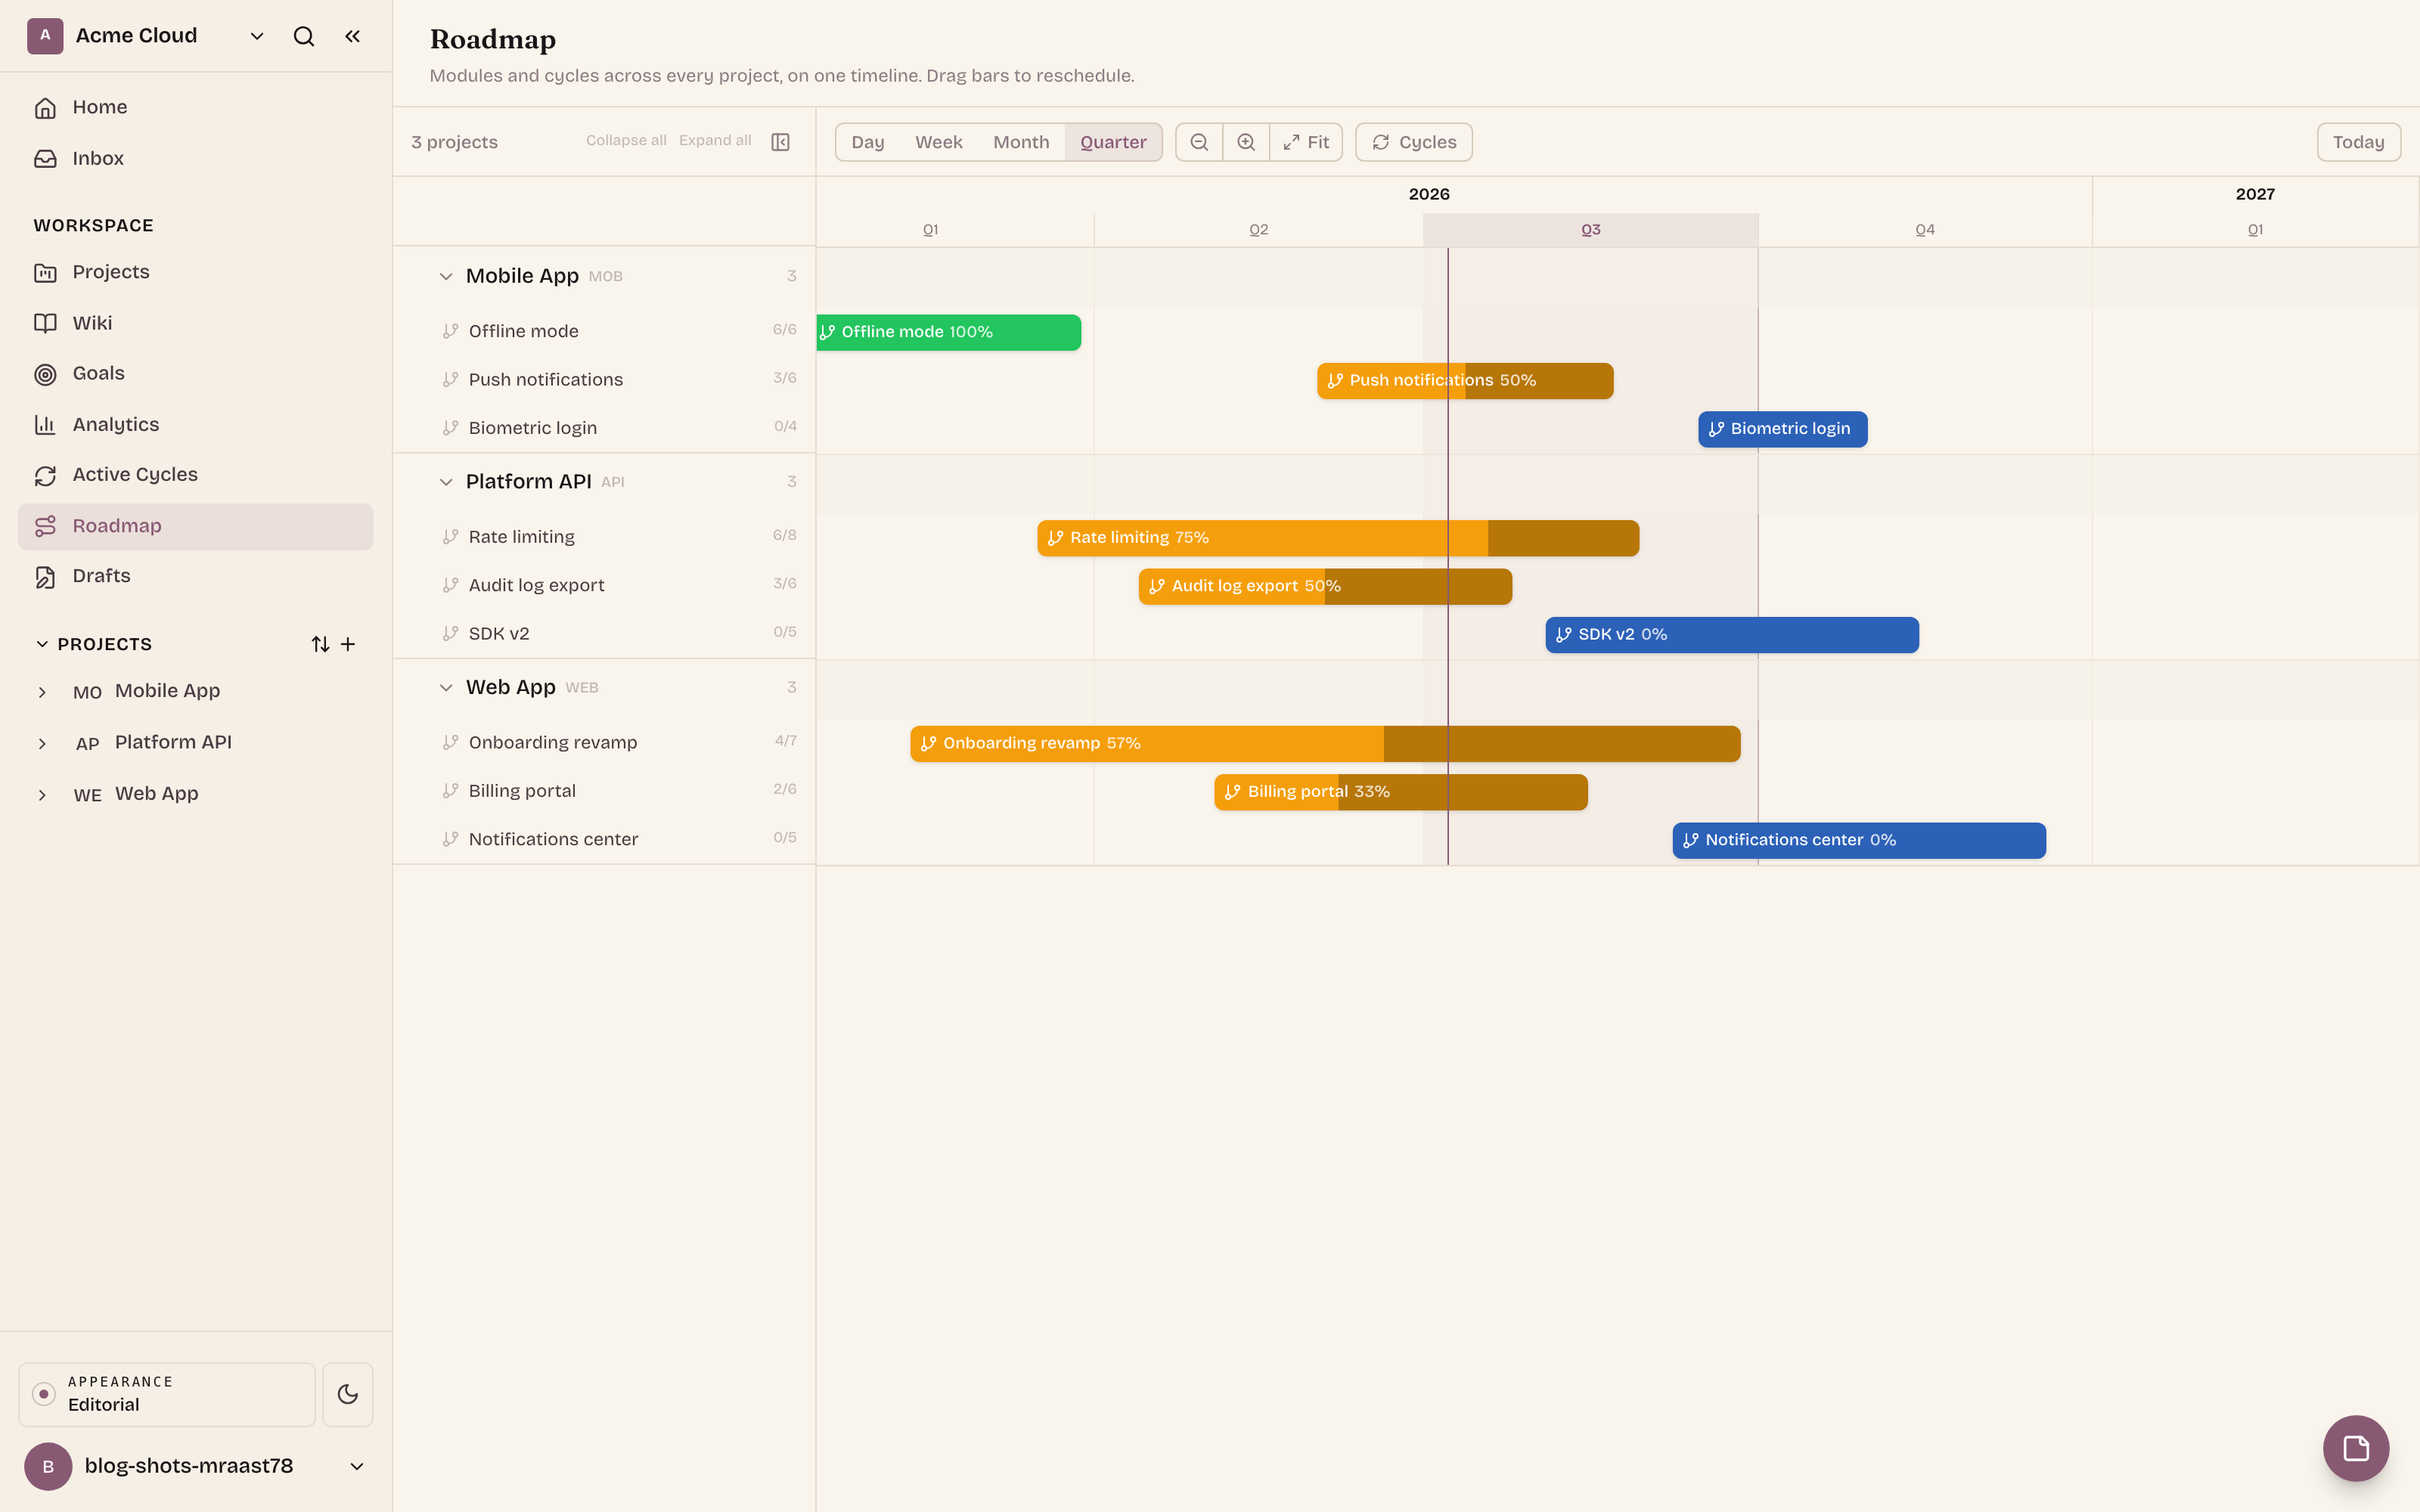Screen dimensions: 2420x1512
Task: Select Roadmap in the sidebar
Action: (x=196, y=526)
